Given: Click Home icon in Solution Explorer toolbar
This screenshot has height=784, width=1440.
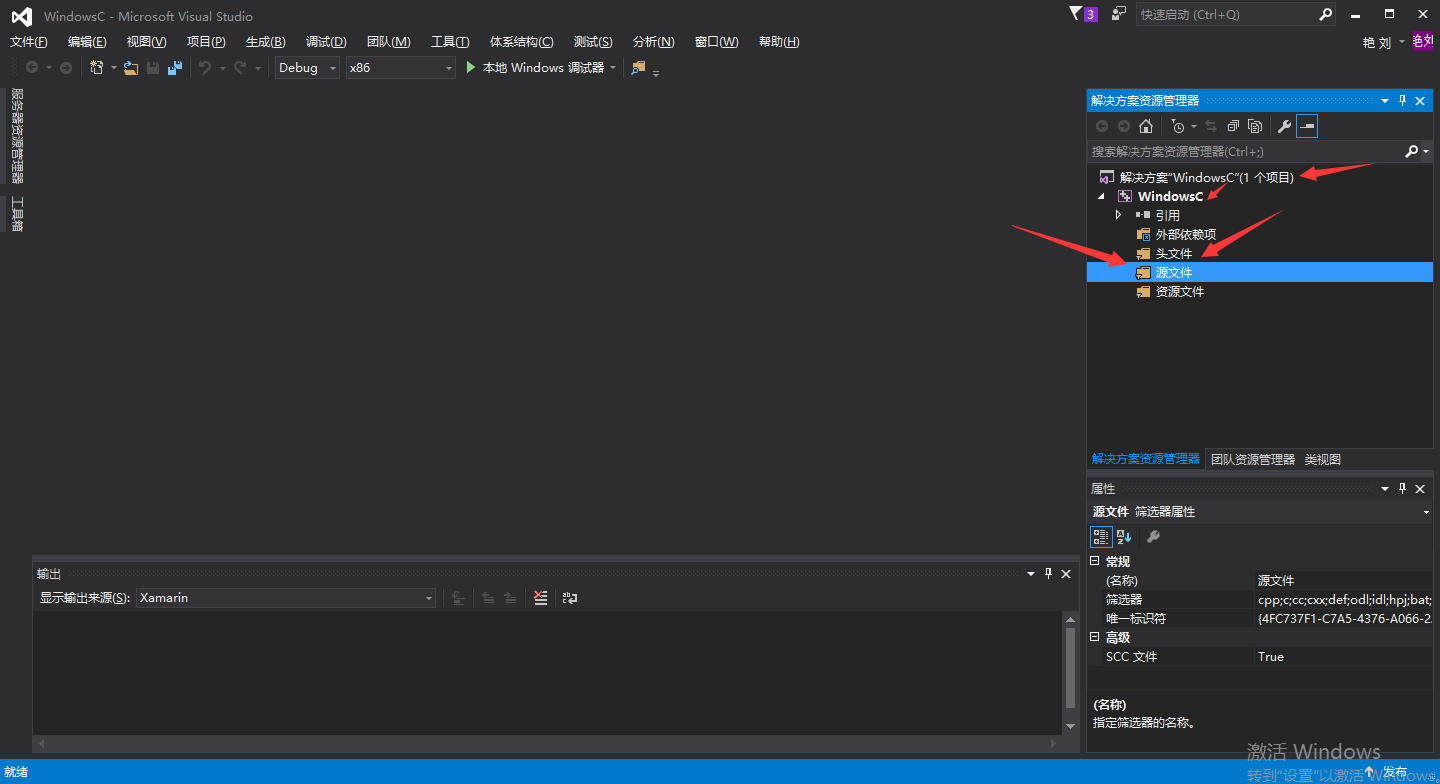Looking at the screenshot, I should click(x=1146, y=126).
